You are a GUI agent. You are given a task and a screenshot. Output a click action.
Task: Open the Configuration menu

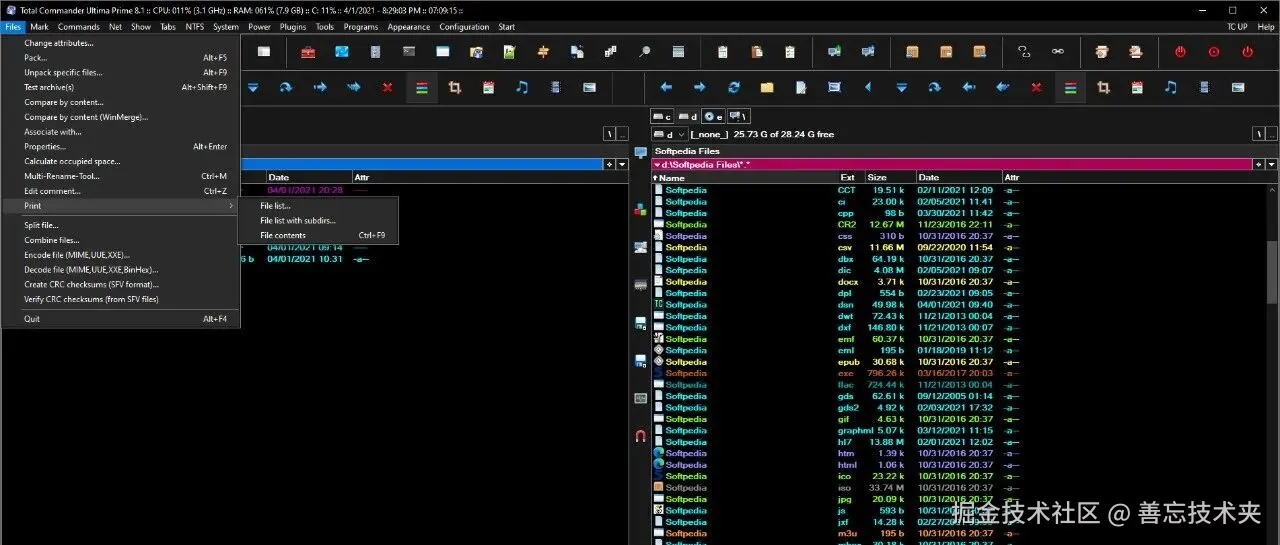click(x=464, y=27)
